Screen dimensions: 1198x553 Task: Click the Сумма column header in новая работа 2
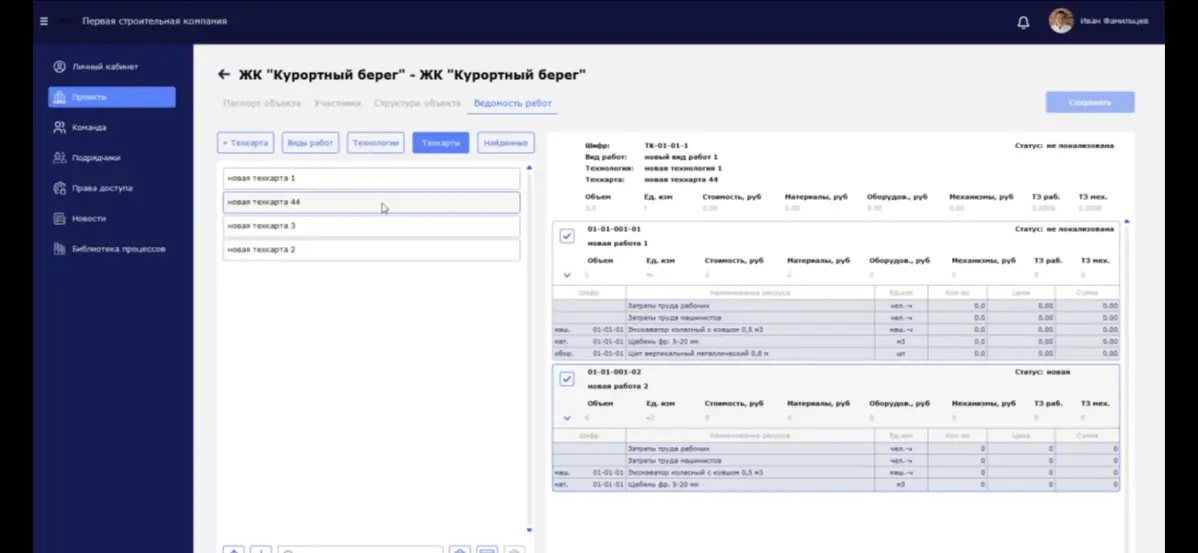click(1086, 436)
